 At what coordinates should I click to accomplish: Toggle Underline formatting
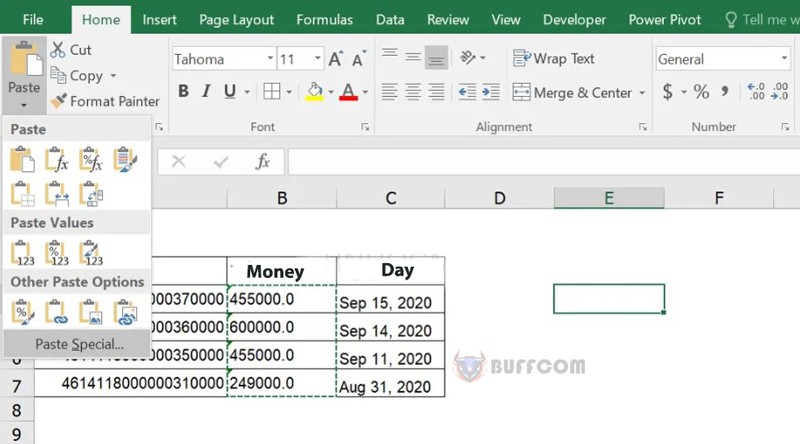click(230, 91)
